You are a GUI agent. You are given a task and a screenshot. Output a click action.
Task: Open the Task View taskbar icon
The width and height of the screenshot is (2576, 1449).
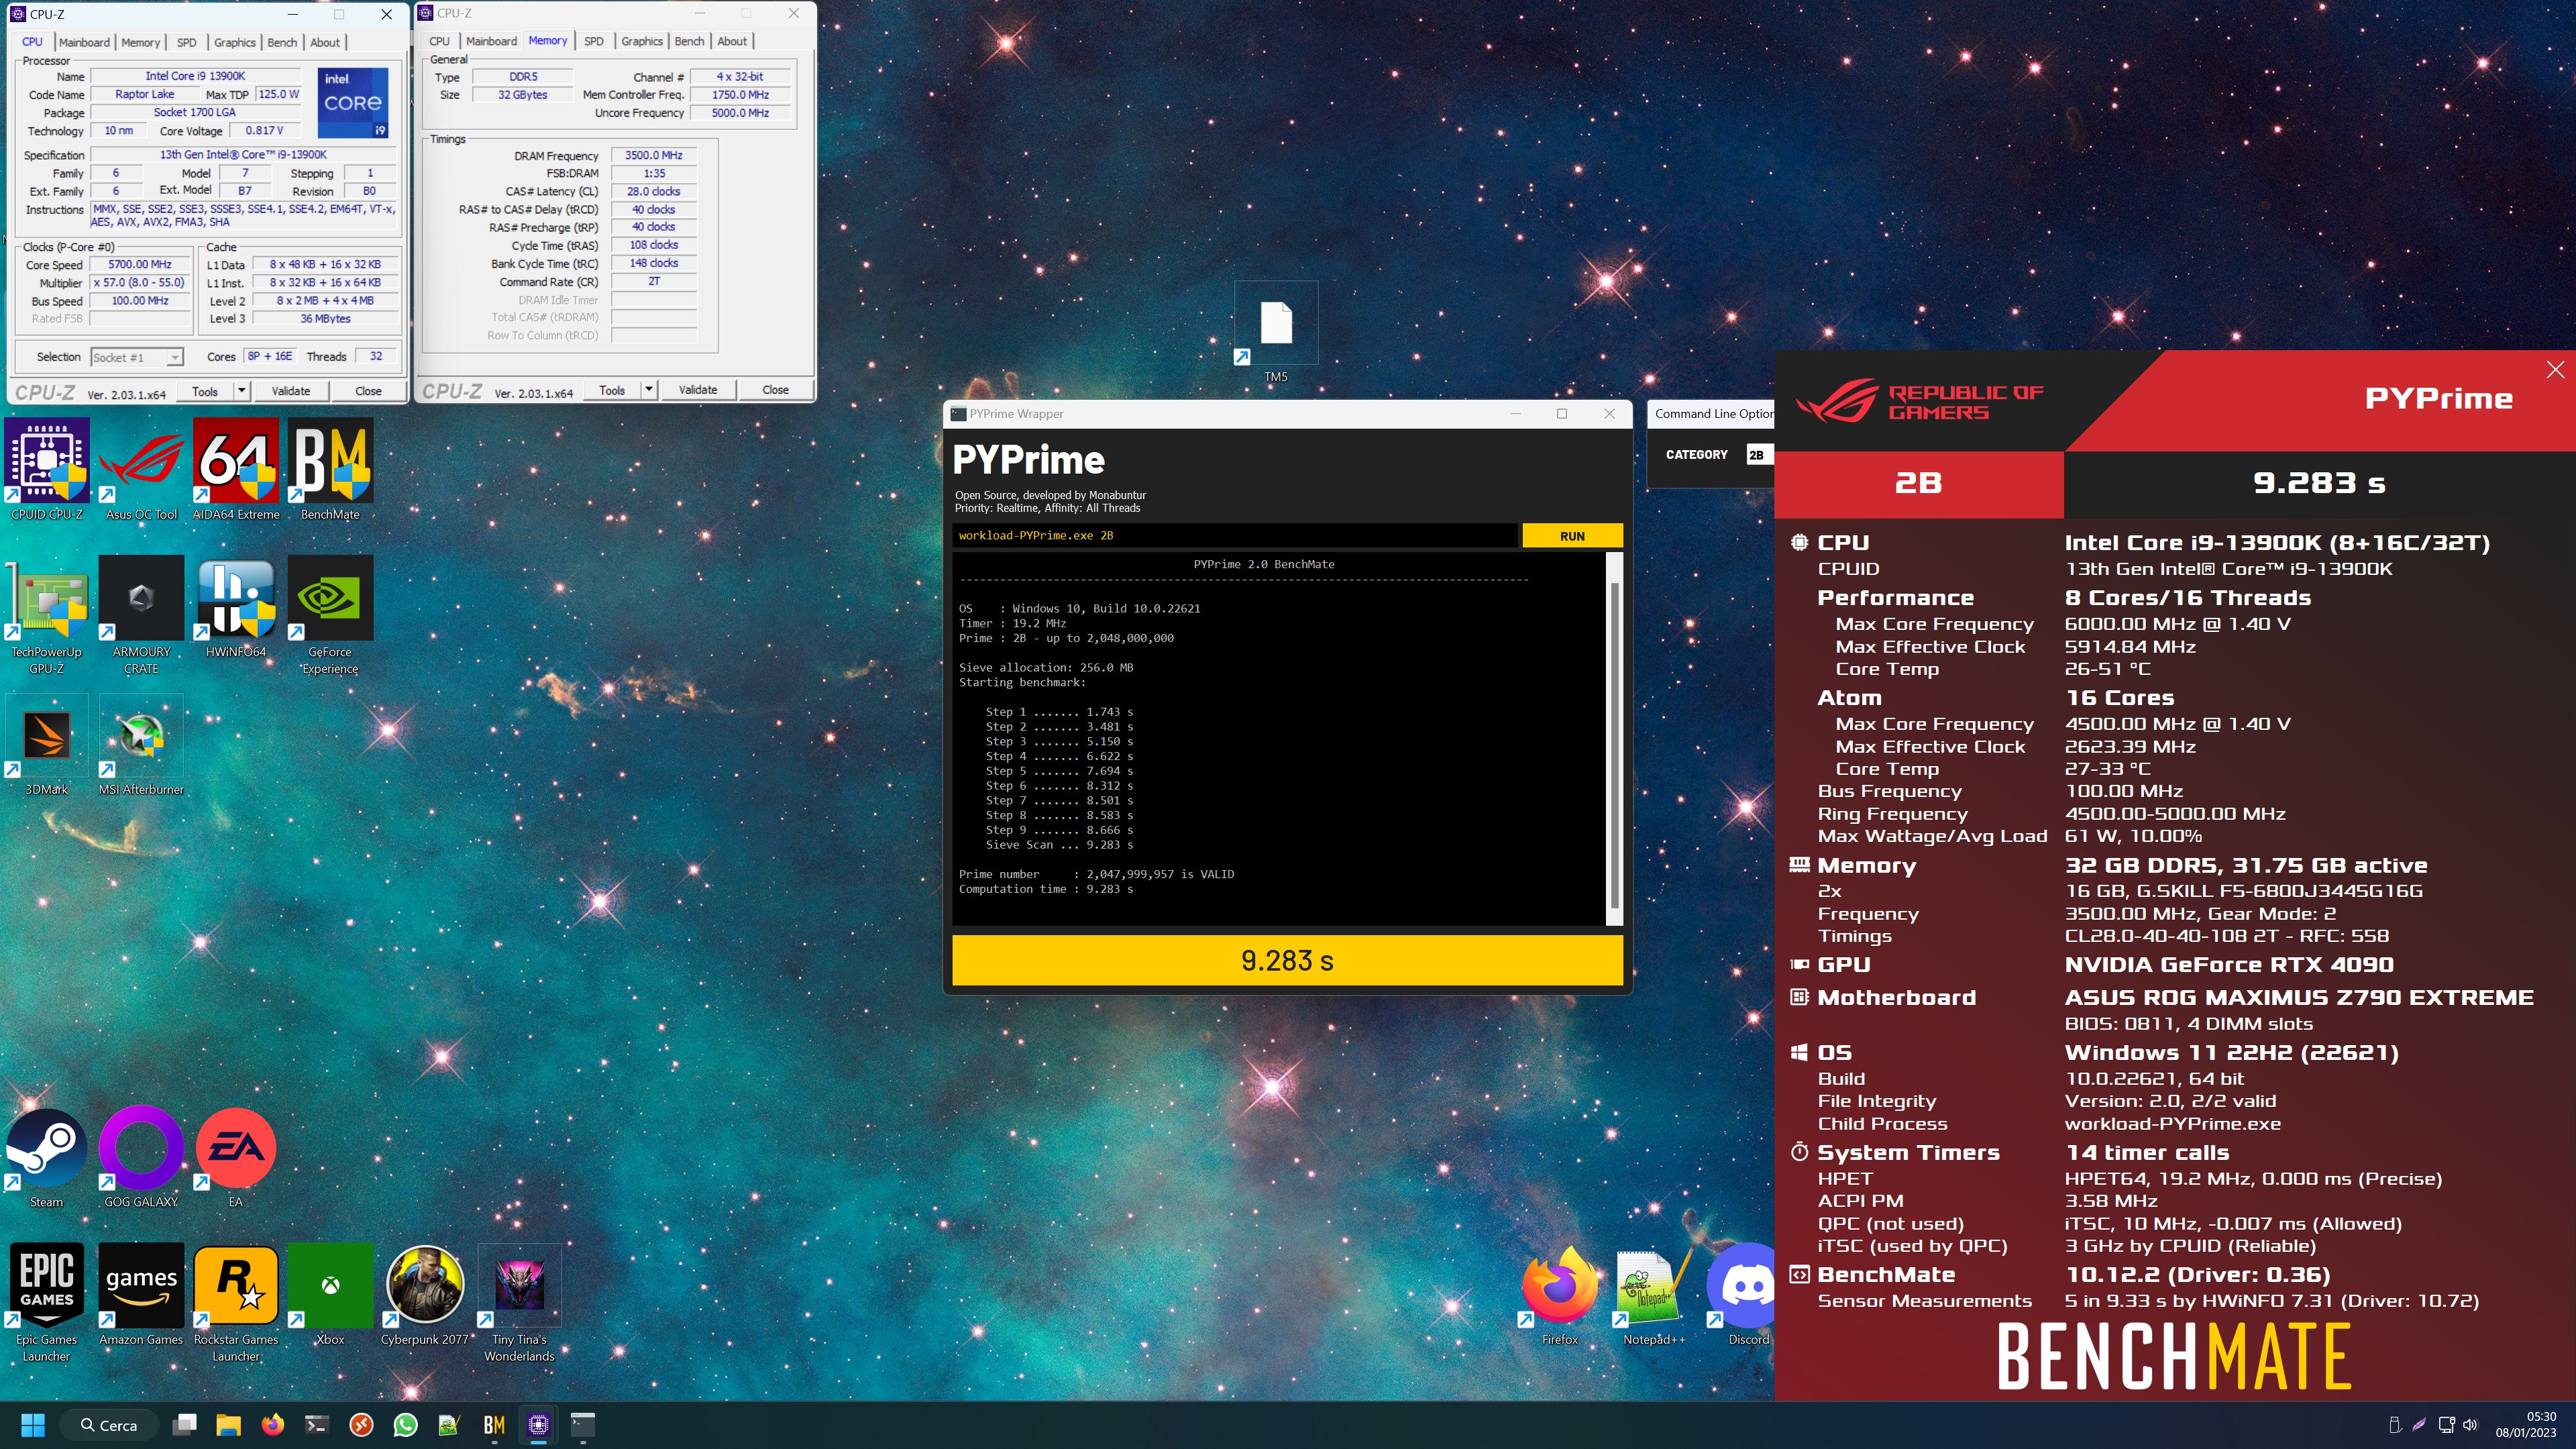click(x=184, y=1424)
